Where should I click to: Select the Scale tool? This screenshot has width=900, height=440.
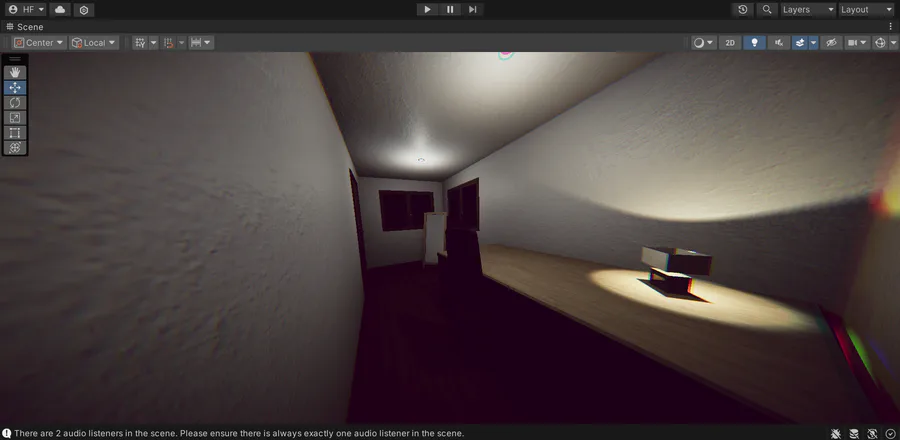click(x=15, y=118)
